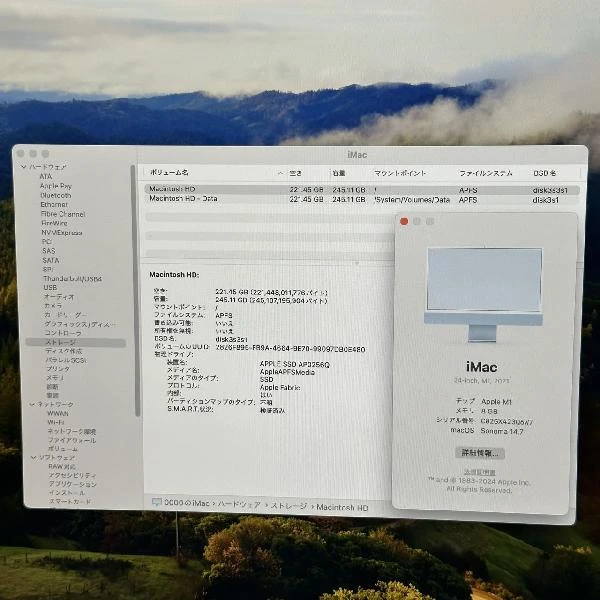Select プリンタ in the sidebar
The image size is (600, 600).
(x=58, y=369)
